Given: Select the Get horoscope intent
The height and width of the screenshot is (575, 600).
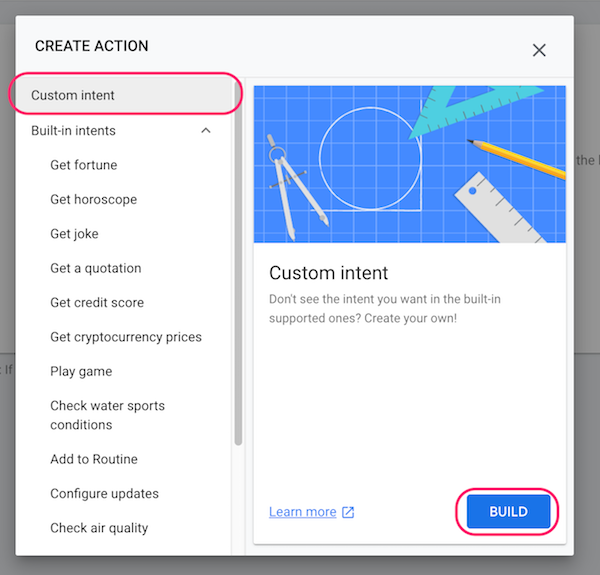Looking at the screenshot, I should tap(93, 199).
